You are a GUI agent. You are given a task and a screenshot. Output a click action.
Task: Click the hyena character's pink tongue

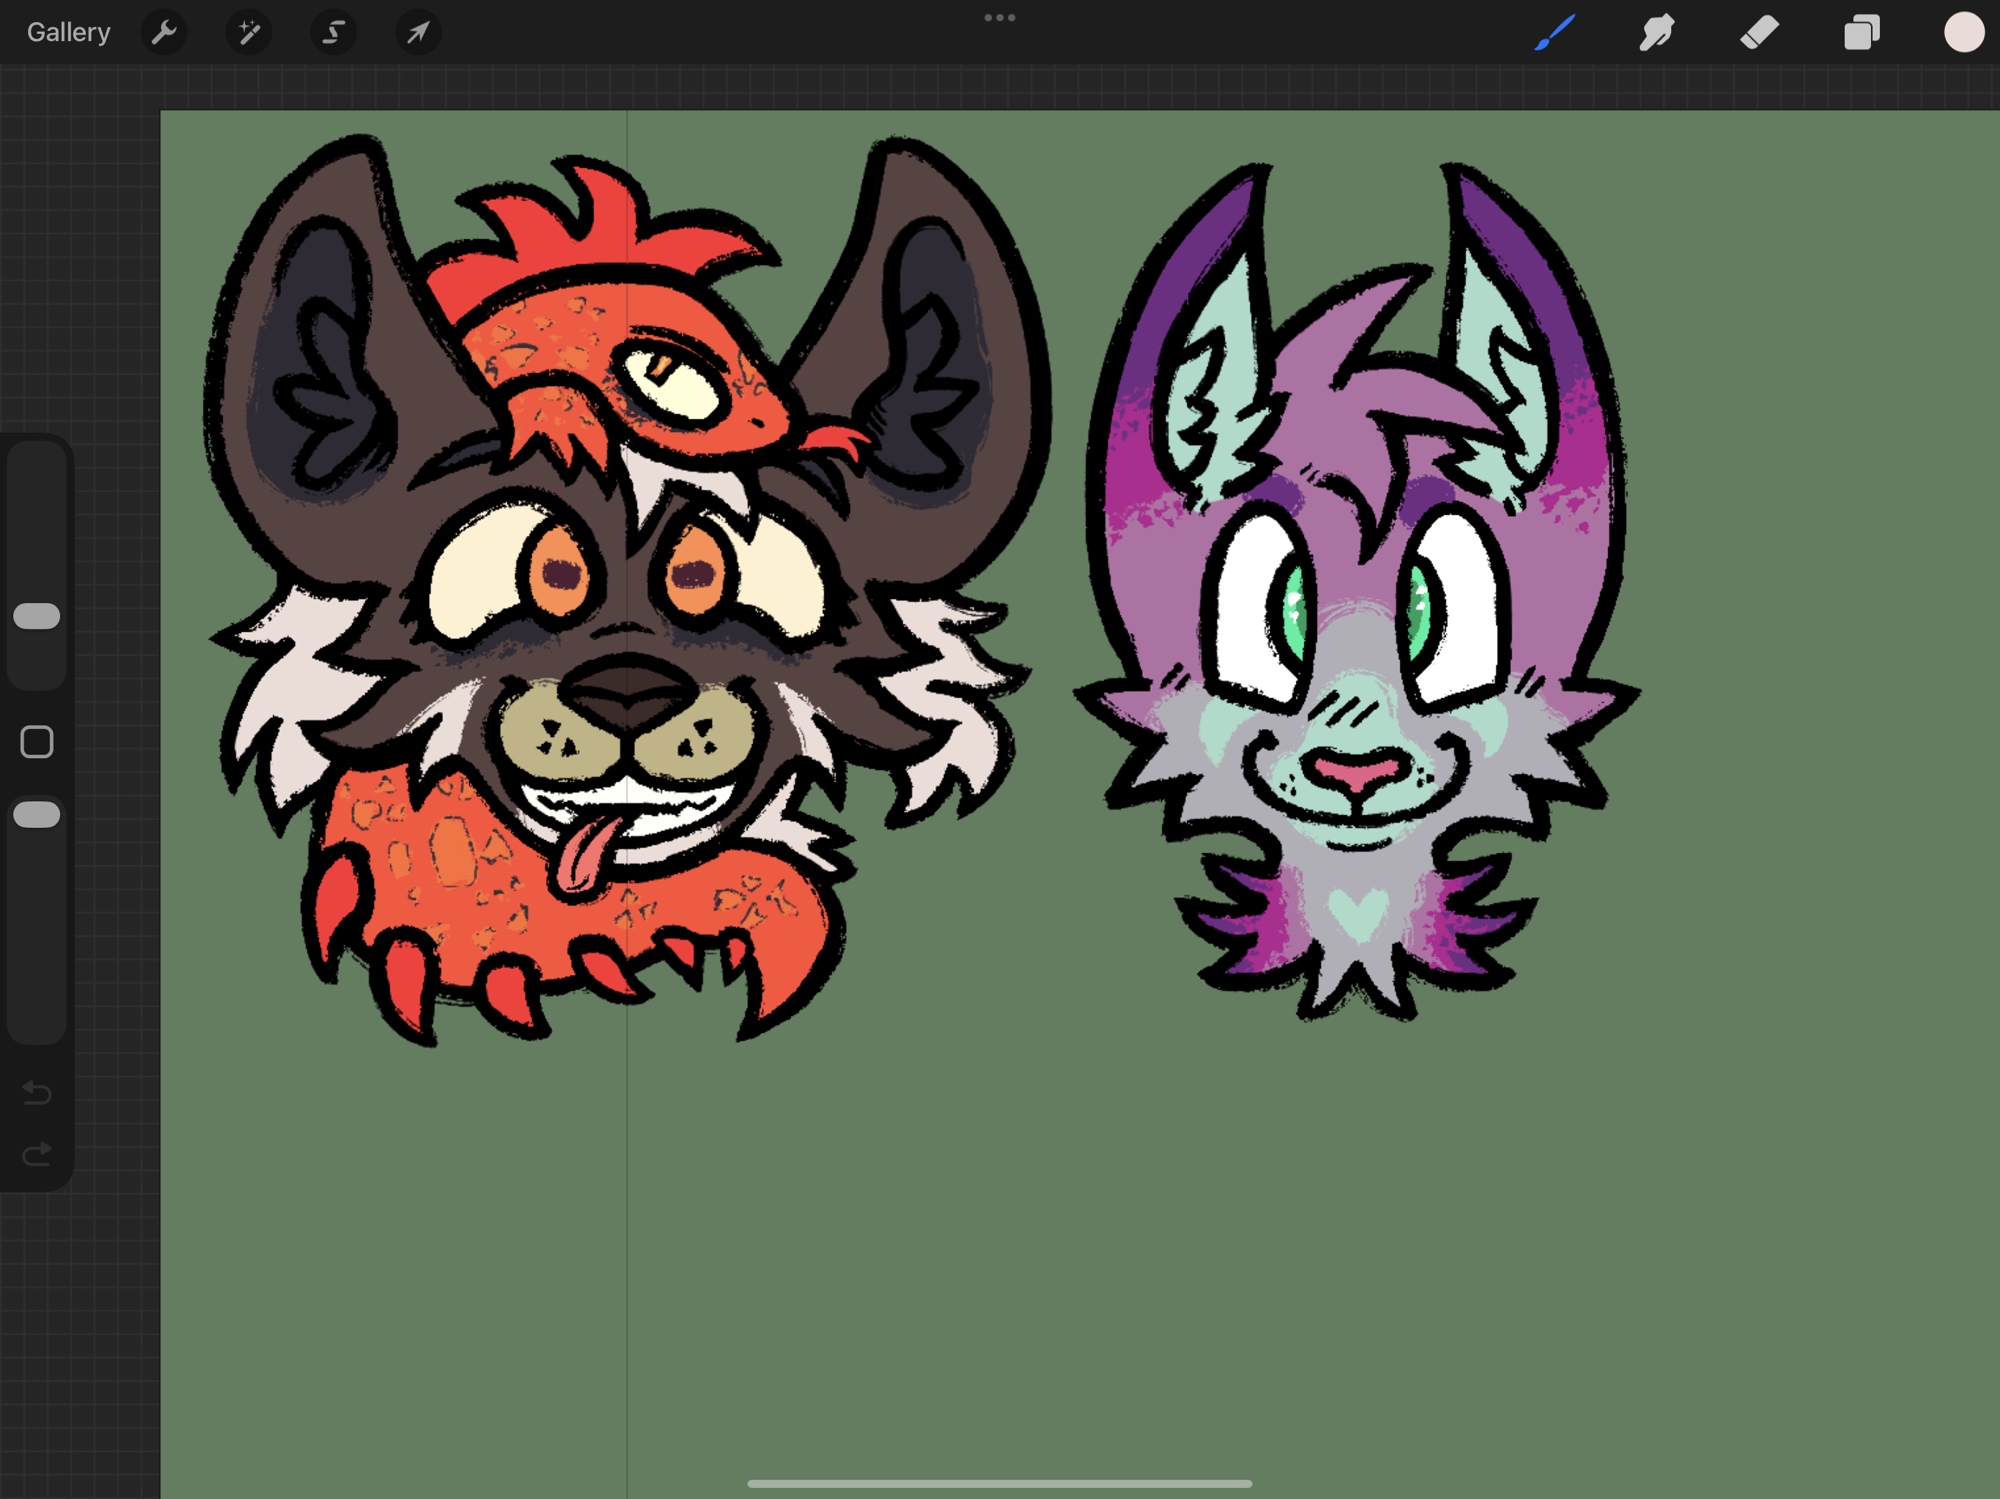click(588, 855)
